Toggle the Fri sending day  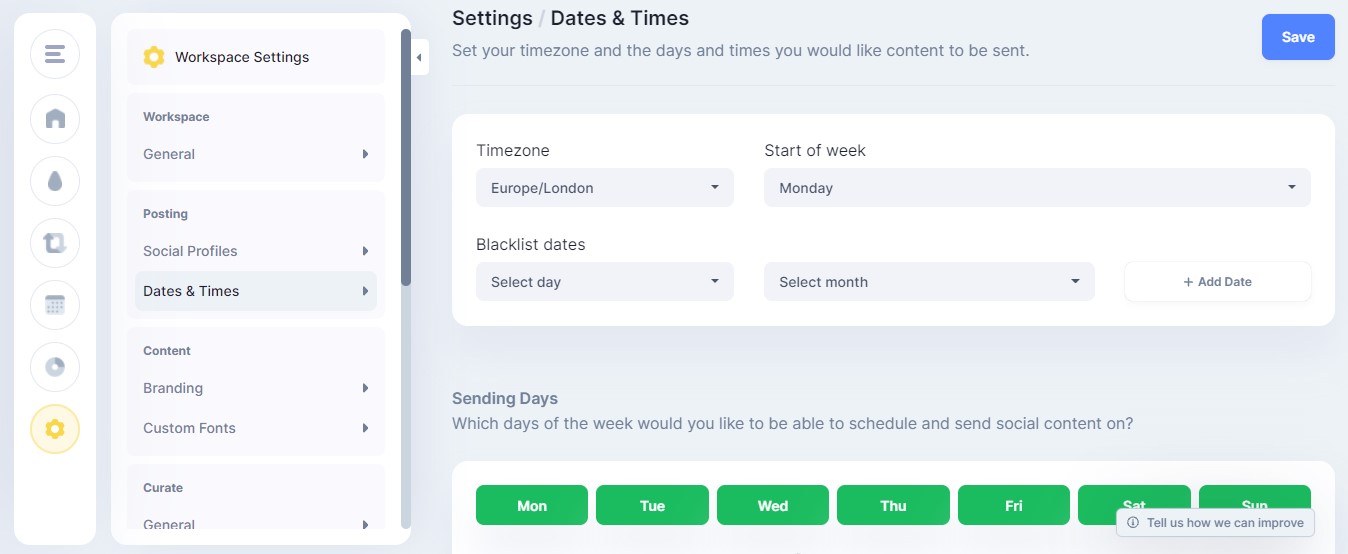click(x=1014, y=505)
